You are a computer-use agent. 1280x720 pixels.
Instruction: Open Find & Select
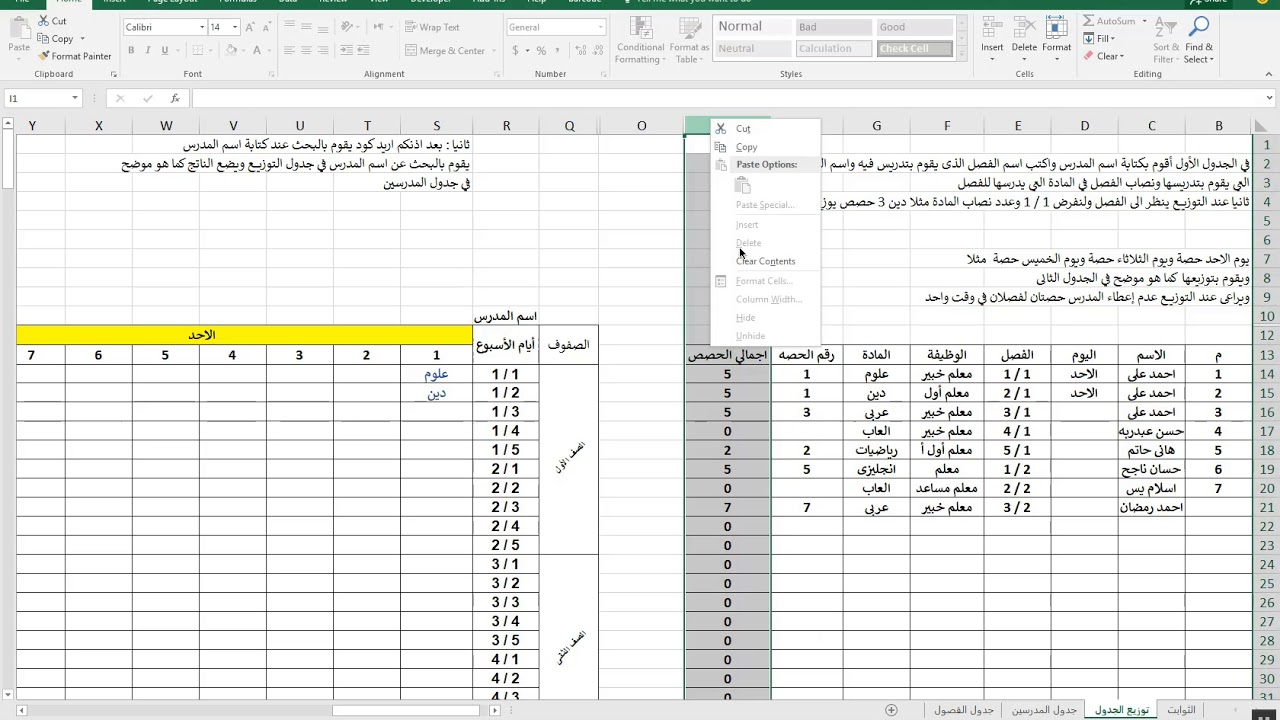1198,40
